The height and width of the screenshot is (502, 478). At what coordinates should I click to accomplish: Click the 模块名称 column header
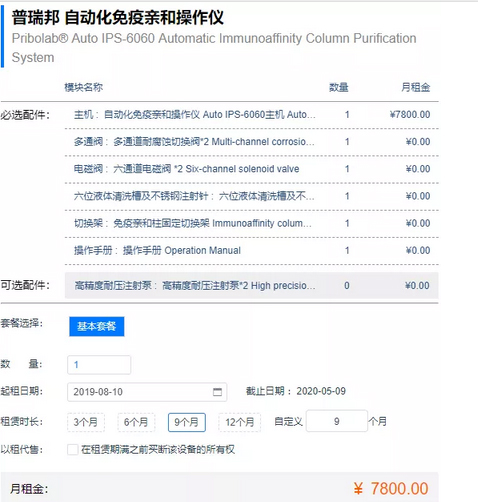point(83,87)
